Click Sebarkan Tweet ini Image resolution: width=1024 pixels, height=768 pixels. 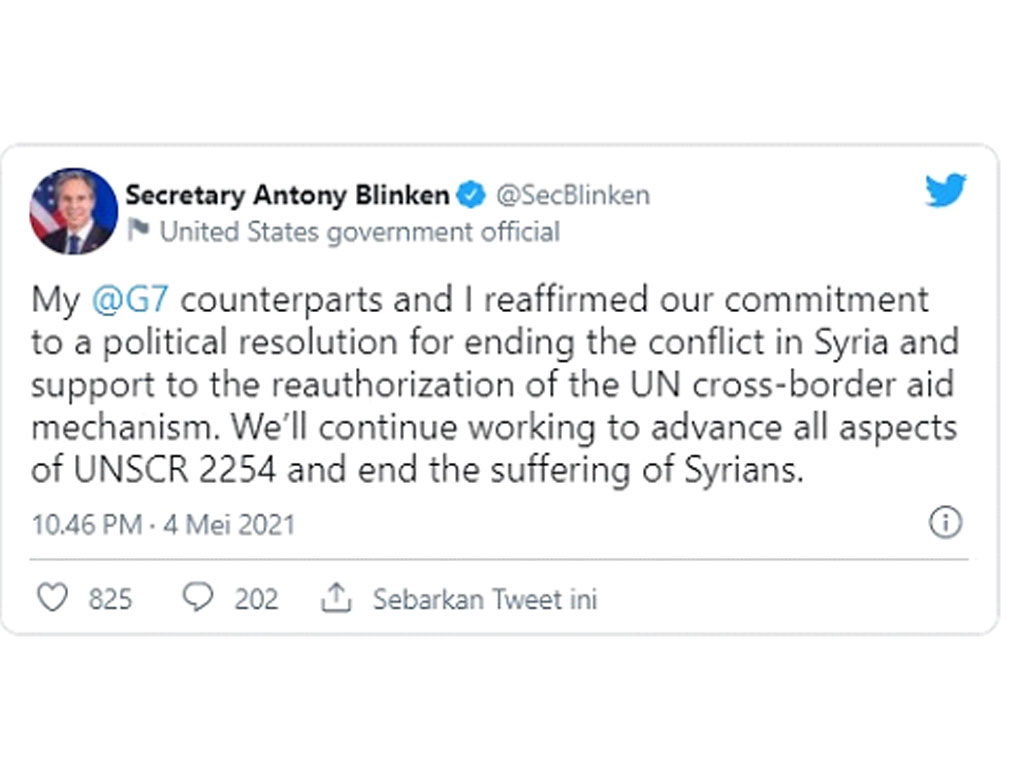pos(485,599)
